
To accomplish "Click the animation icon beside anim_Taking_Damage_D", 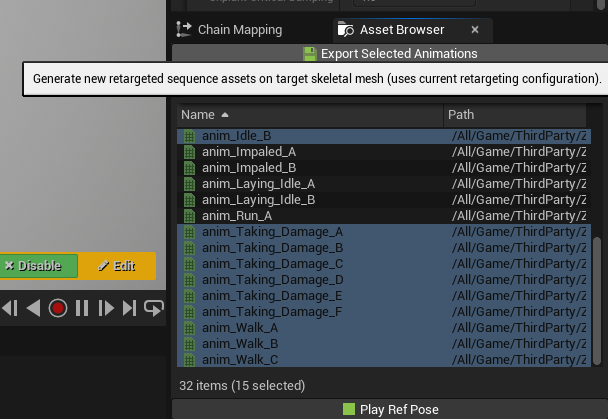I will pos(189,280).
